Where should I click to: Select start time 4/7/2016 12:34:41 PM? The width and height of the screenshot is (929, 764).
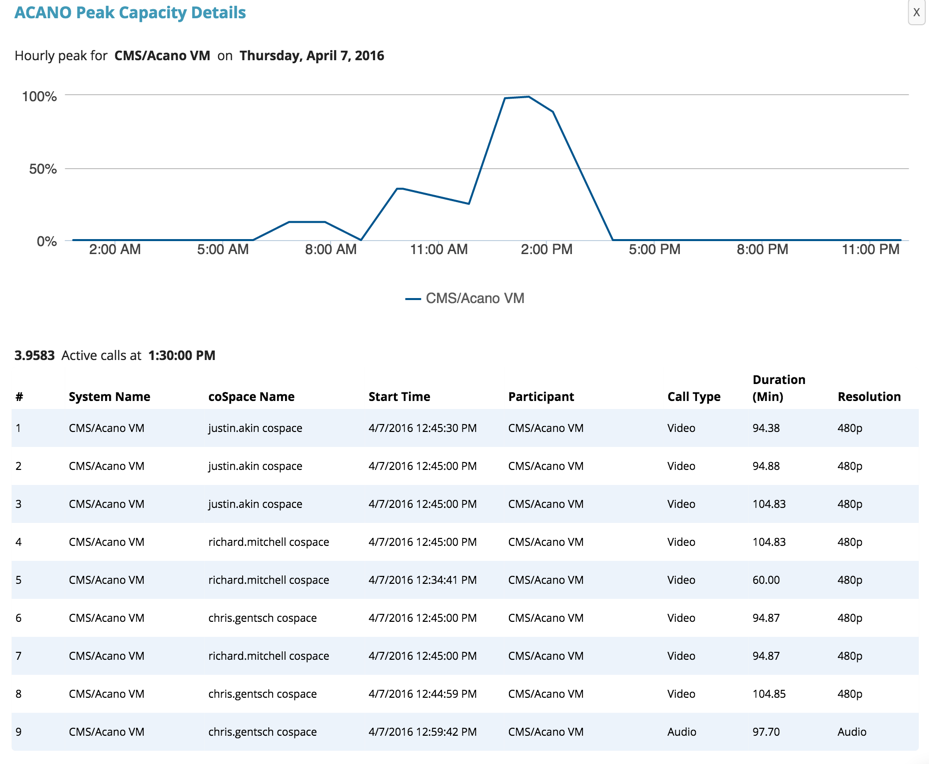coord(422,580)
